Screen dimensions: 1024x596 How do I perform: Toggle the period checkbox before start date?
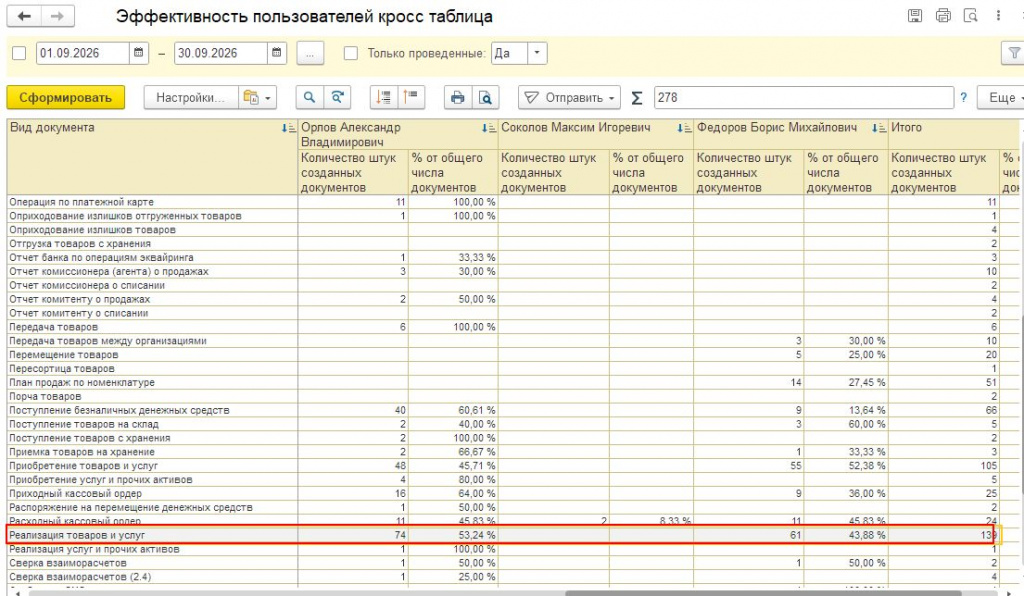tap(19, 53)
